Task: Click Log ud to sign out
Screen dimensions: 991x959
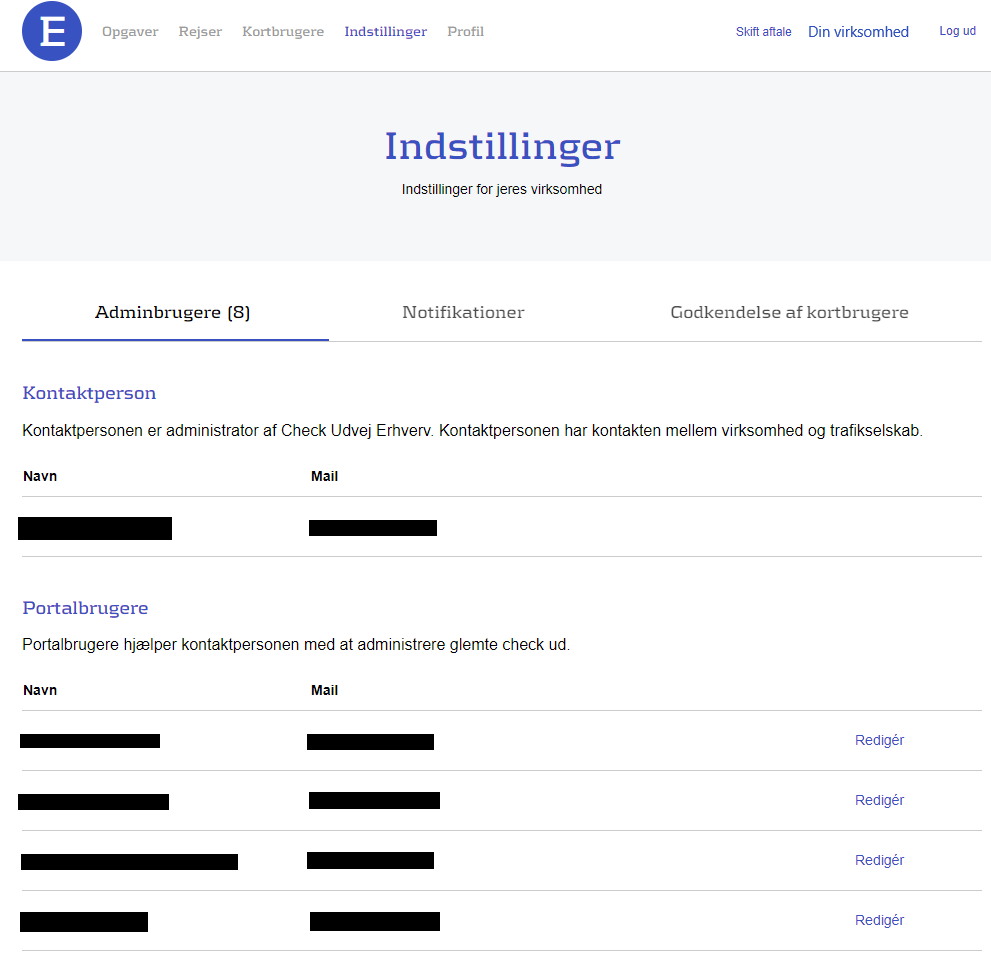Action: 957,31
